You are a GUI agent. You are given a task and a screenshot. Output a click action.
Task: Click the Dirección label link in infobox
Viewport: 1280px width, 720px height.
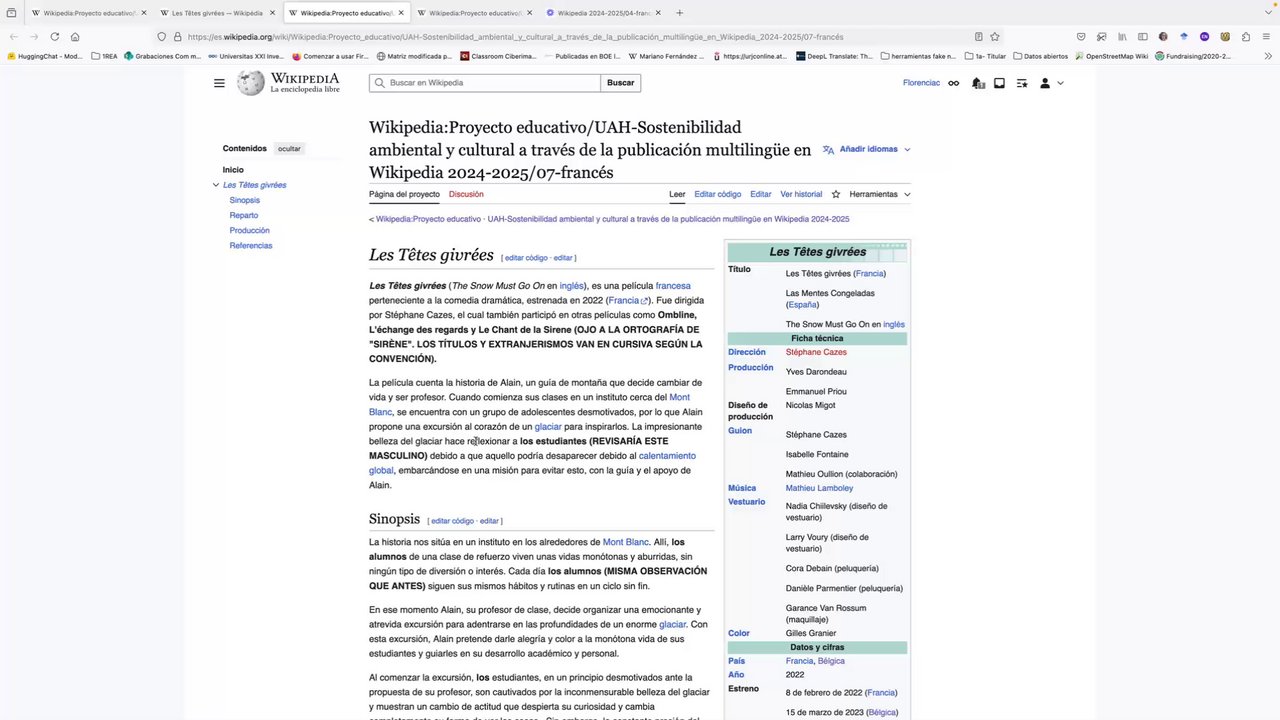(x=747, y=352)
